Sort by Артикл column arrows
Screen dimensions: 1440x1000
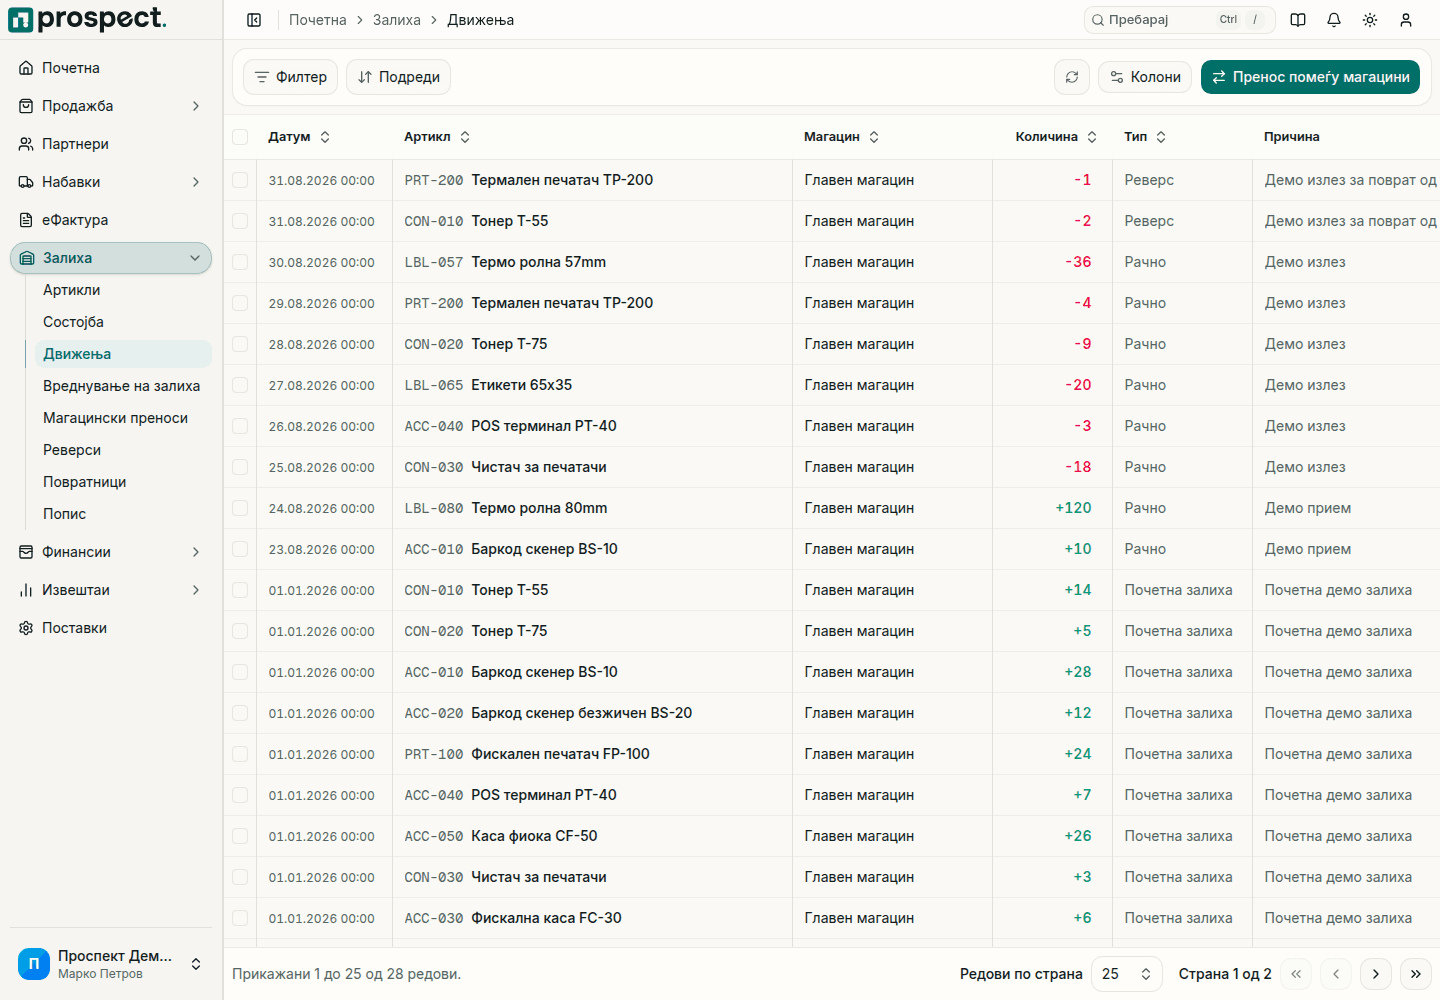[x=465, y=137]
